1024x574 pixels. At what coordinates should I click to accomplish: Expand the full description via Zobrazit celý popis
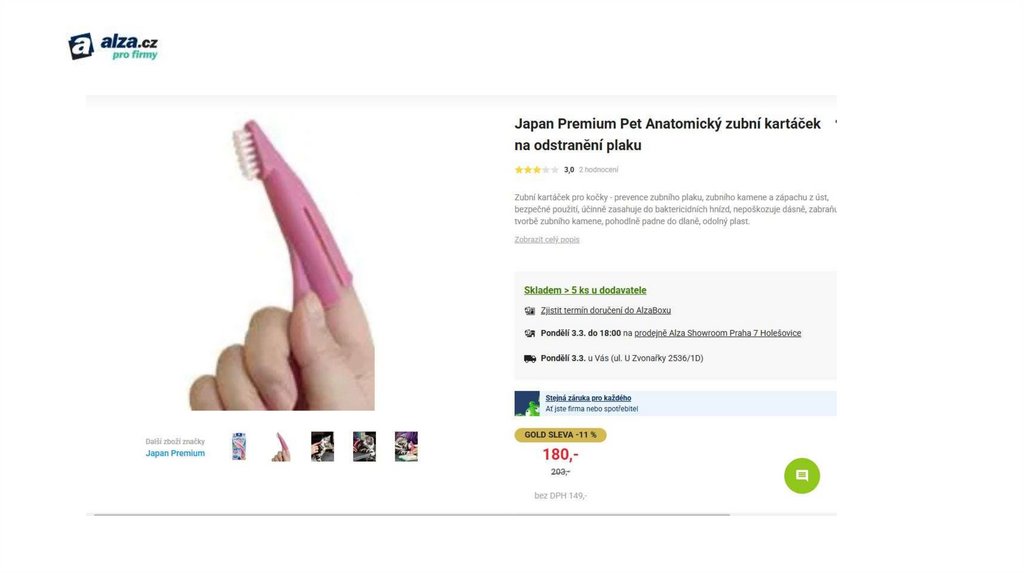click(547, 240)
